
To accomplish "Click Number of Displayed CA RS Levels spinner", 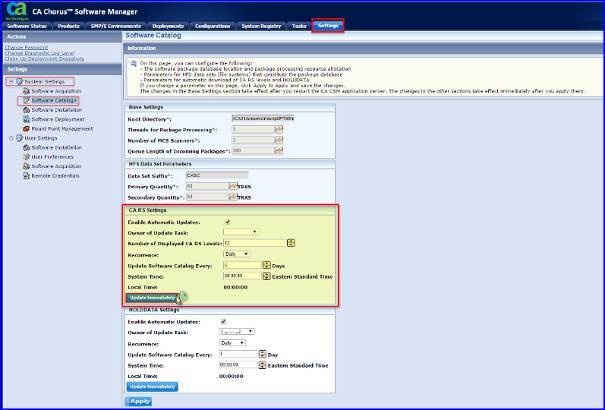I will coord(291,243).
